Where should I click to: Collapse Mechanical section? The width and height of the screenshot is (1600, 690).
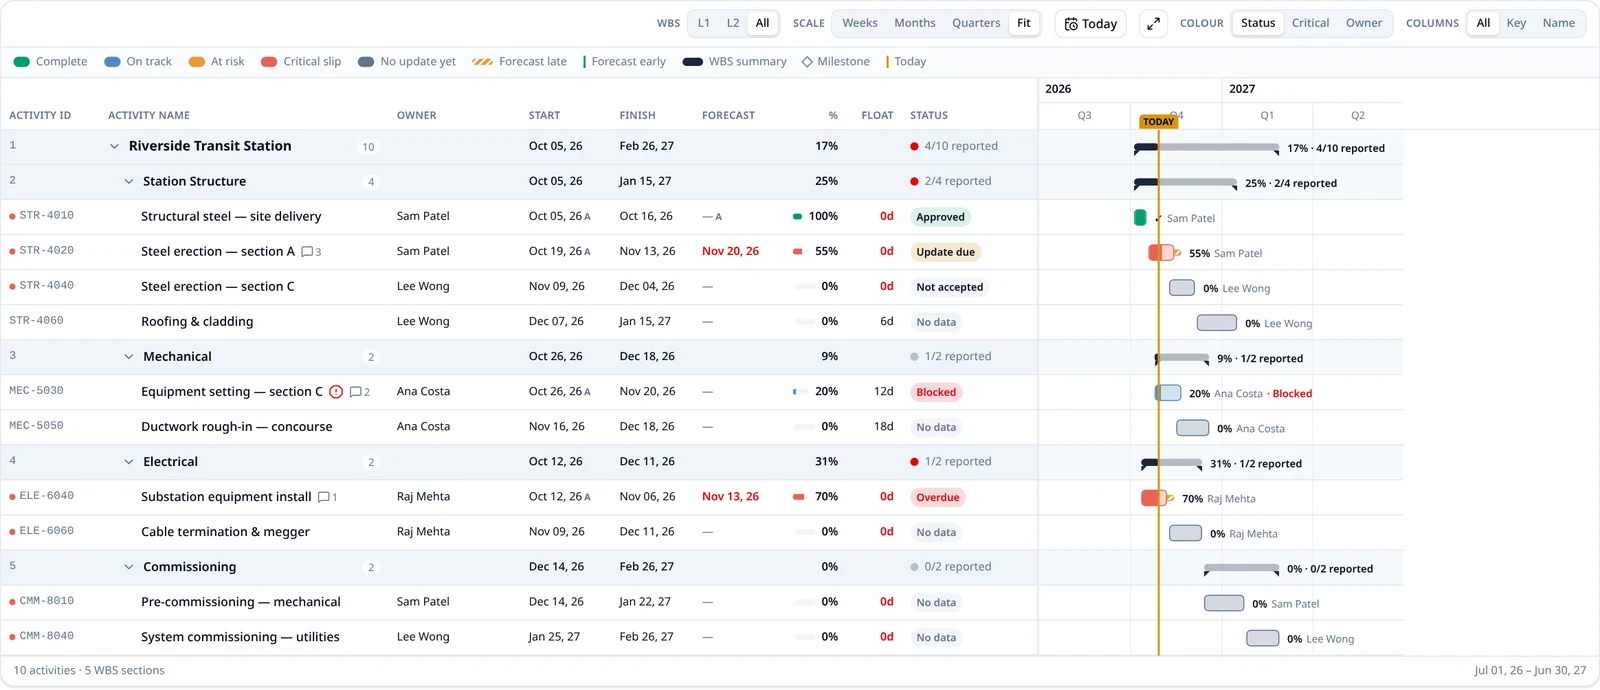pos(128,357)
